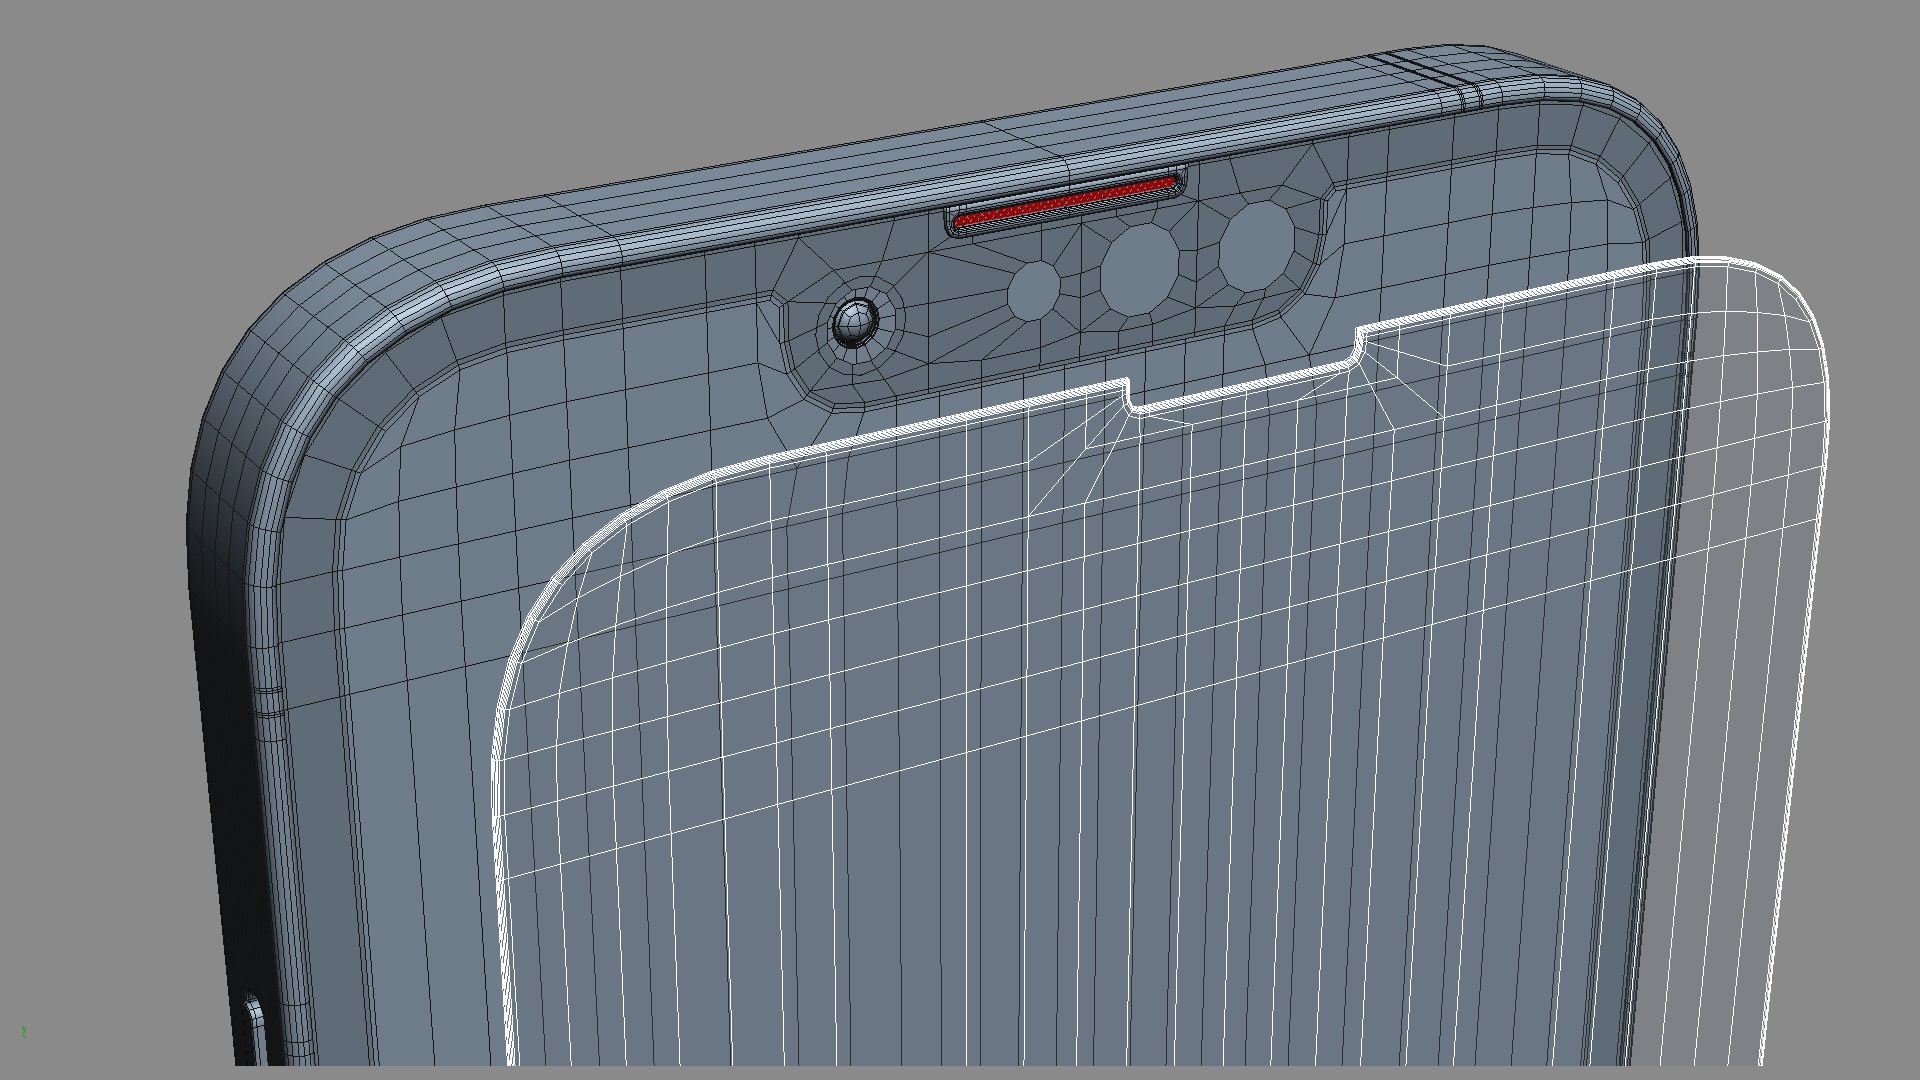Select the smallest octagonal sensor hole

click(x=1033, y=289)
